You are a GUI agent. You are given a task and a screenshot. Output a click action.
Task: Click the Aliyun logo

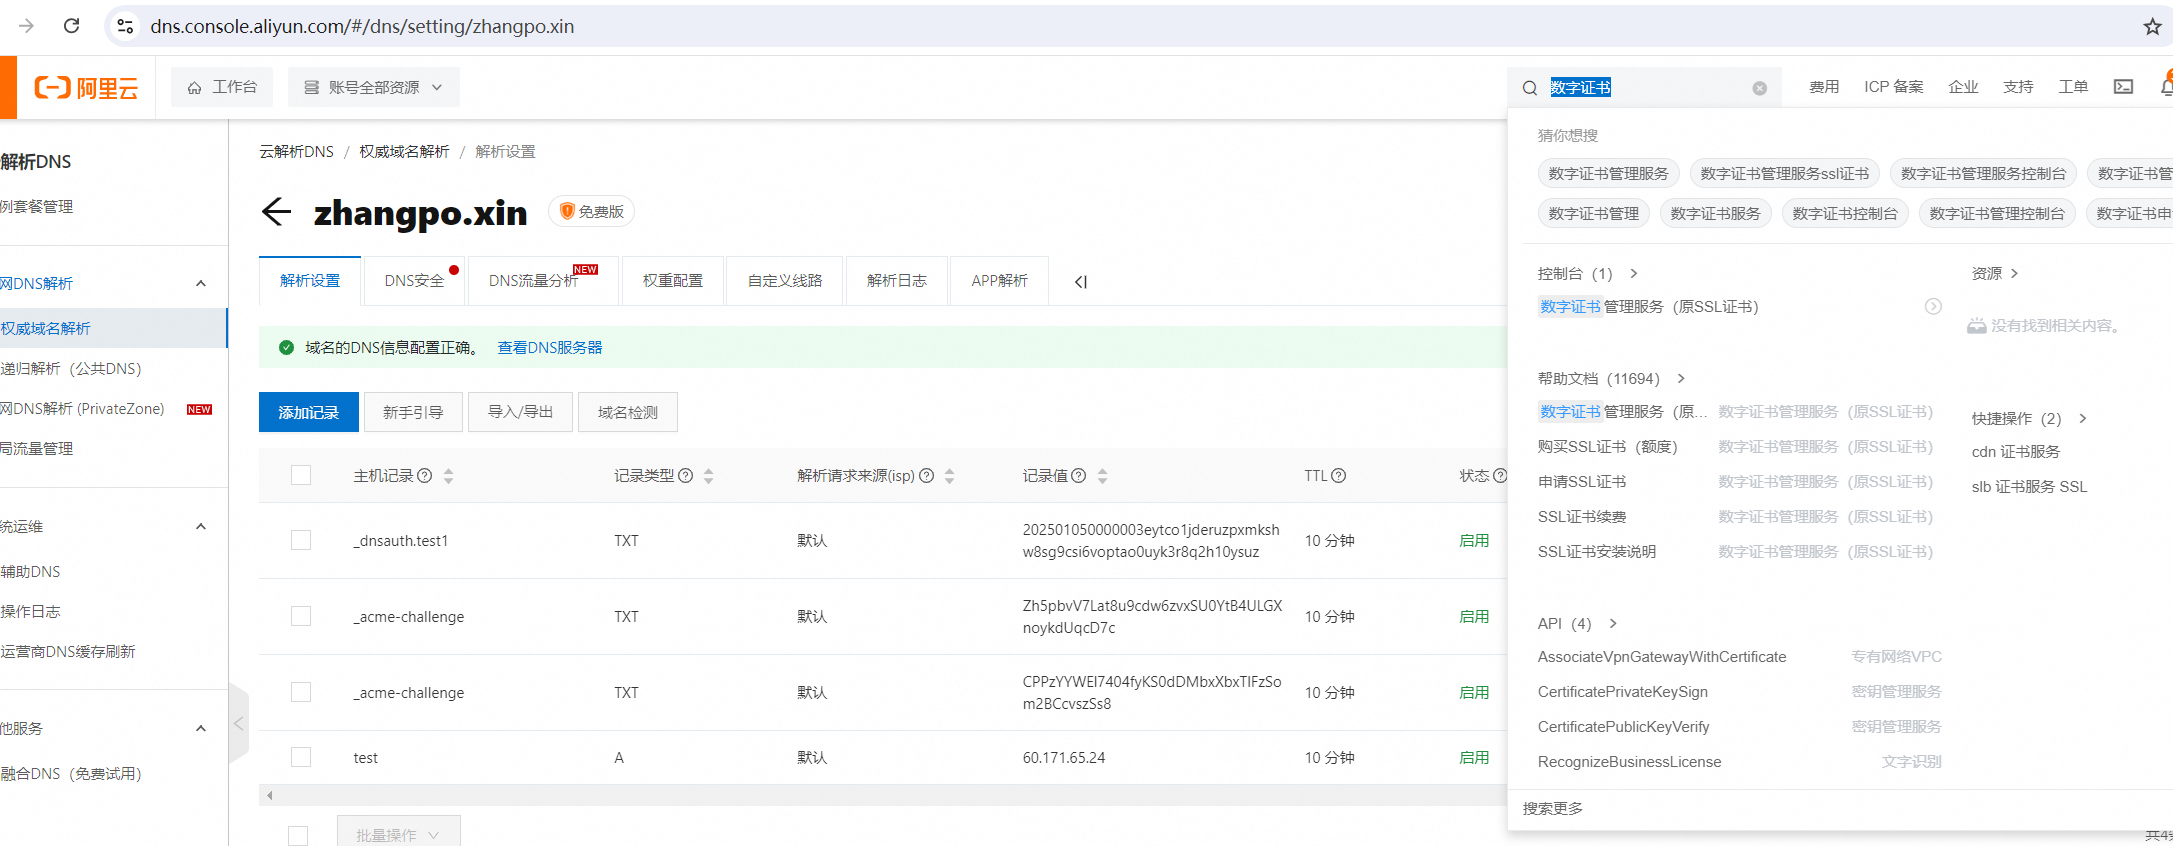[x=86, y=88]
